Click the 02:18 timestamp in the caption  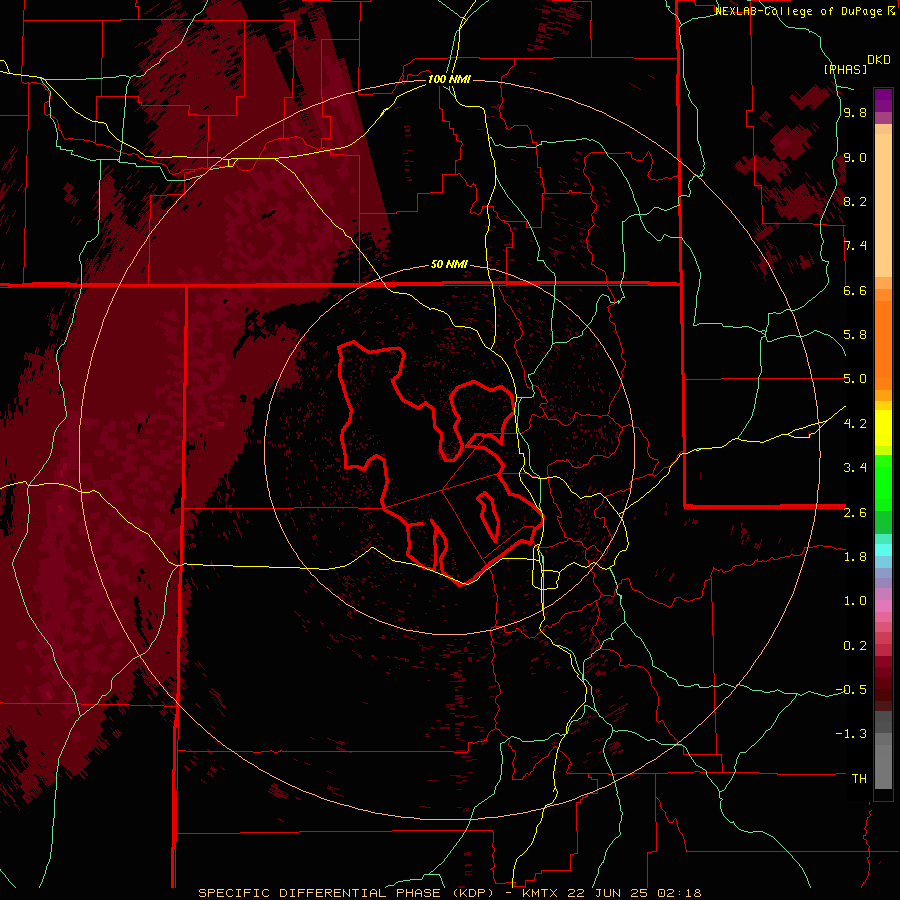tap(678, 893)
